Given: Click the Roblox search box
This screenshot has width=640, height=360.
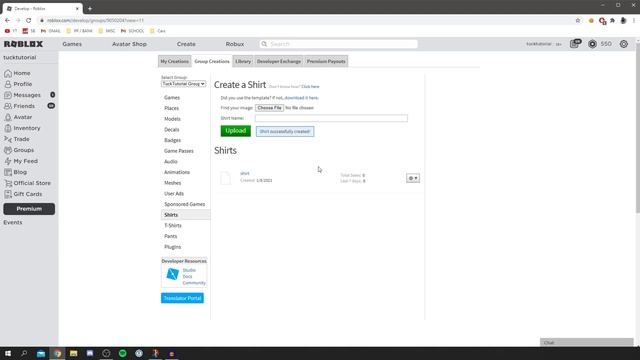Looking at the screenshot, I should point(338,44).
